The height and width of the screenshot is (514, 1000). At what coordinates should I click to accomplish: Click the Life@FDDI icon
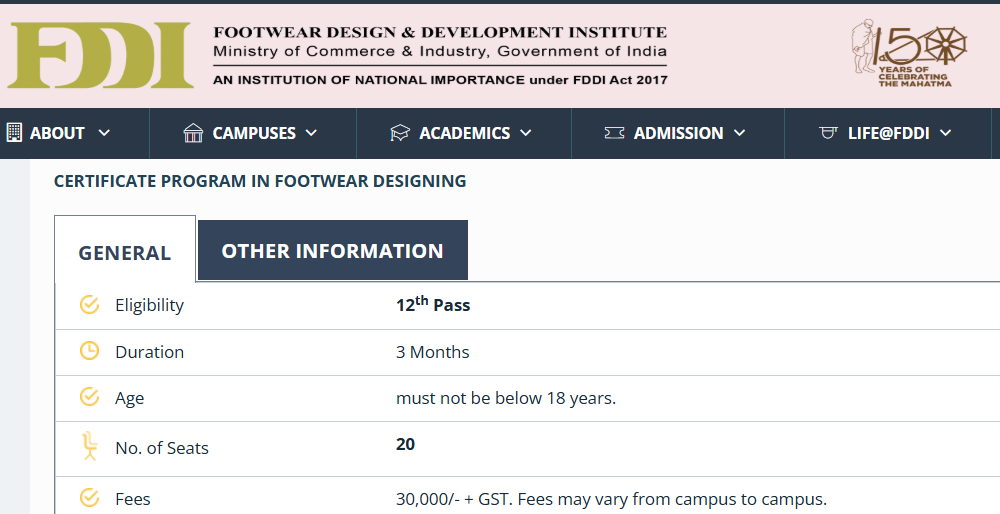[x=827, y=133]
